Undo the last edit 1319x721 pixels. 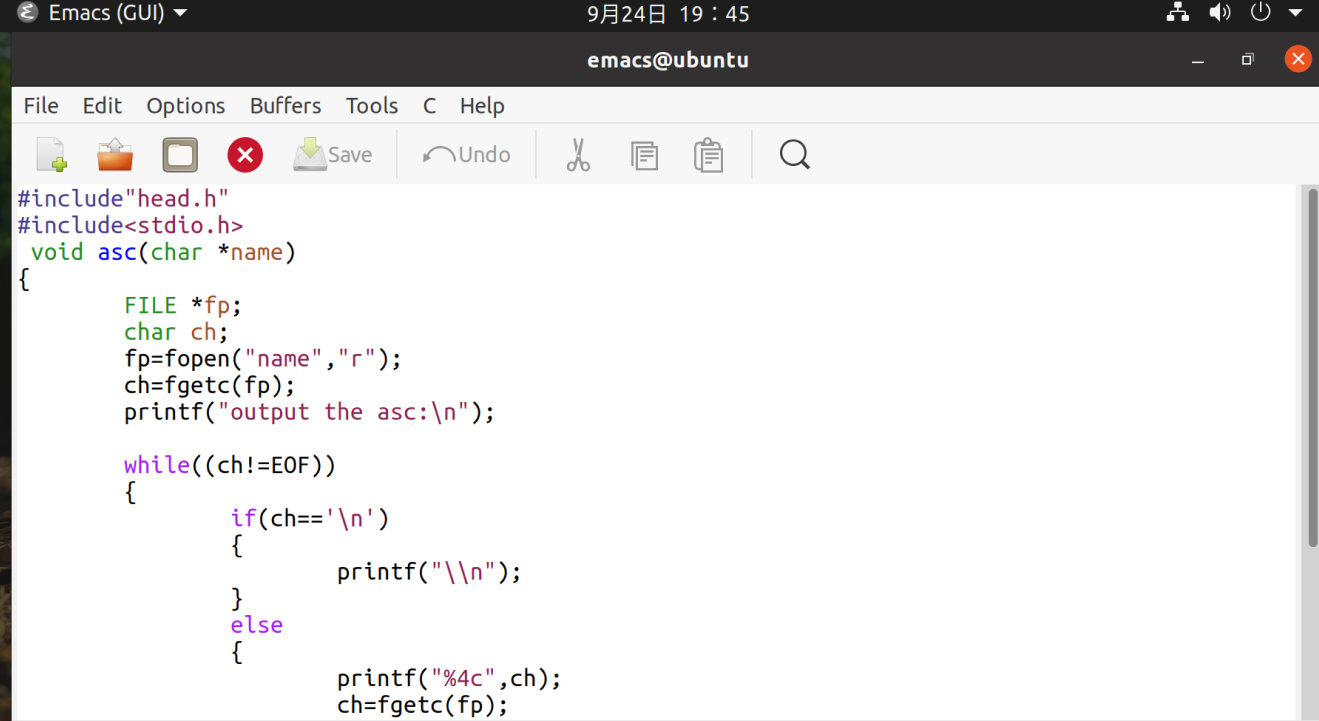tap(466, 155)
